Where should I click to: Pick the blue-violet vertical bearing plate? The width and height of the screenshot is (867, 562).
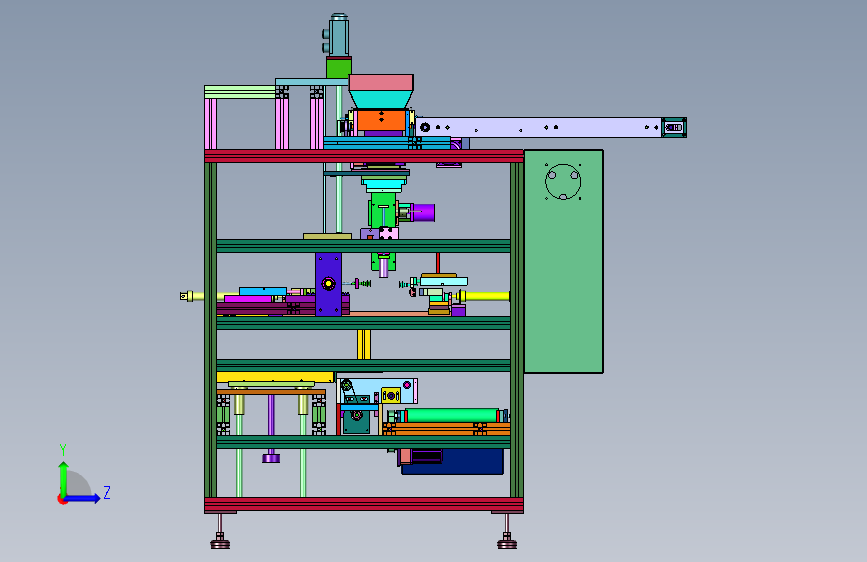(x=328, y=284)
